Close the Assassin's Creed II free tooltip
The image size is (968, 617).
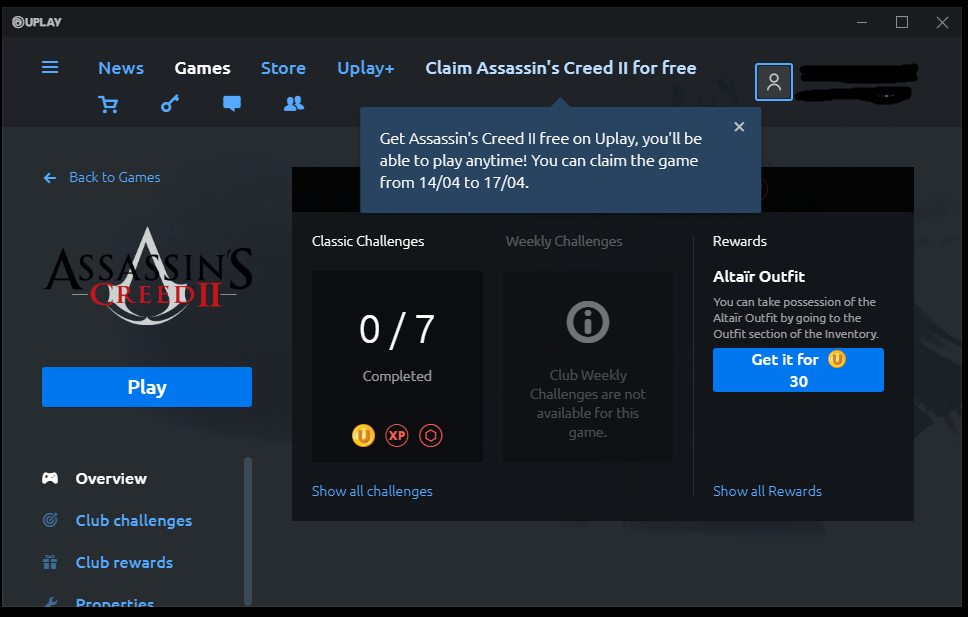point(739,127)
